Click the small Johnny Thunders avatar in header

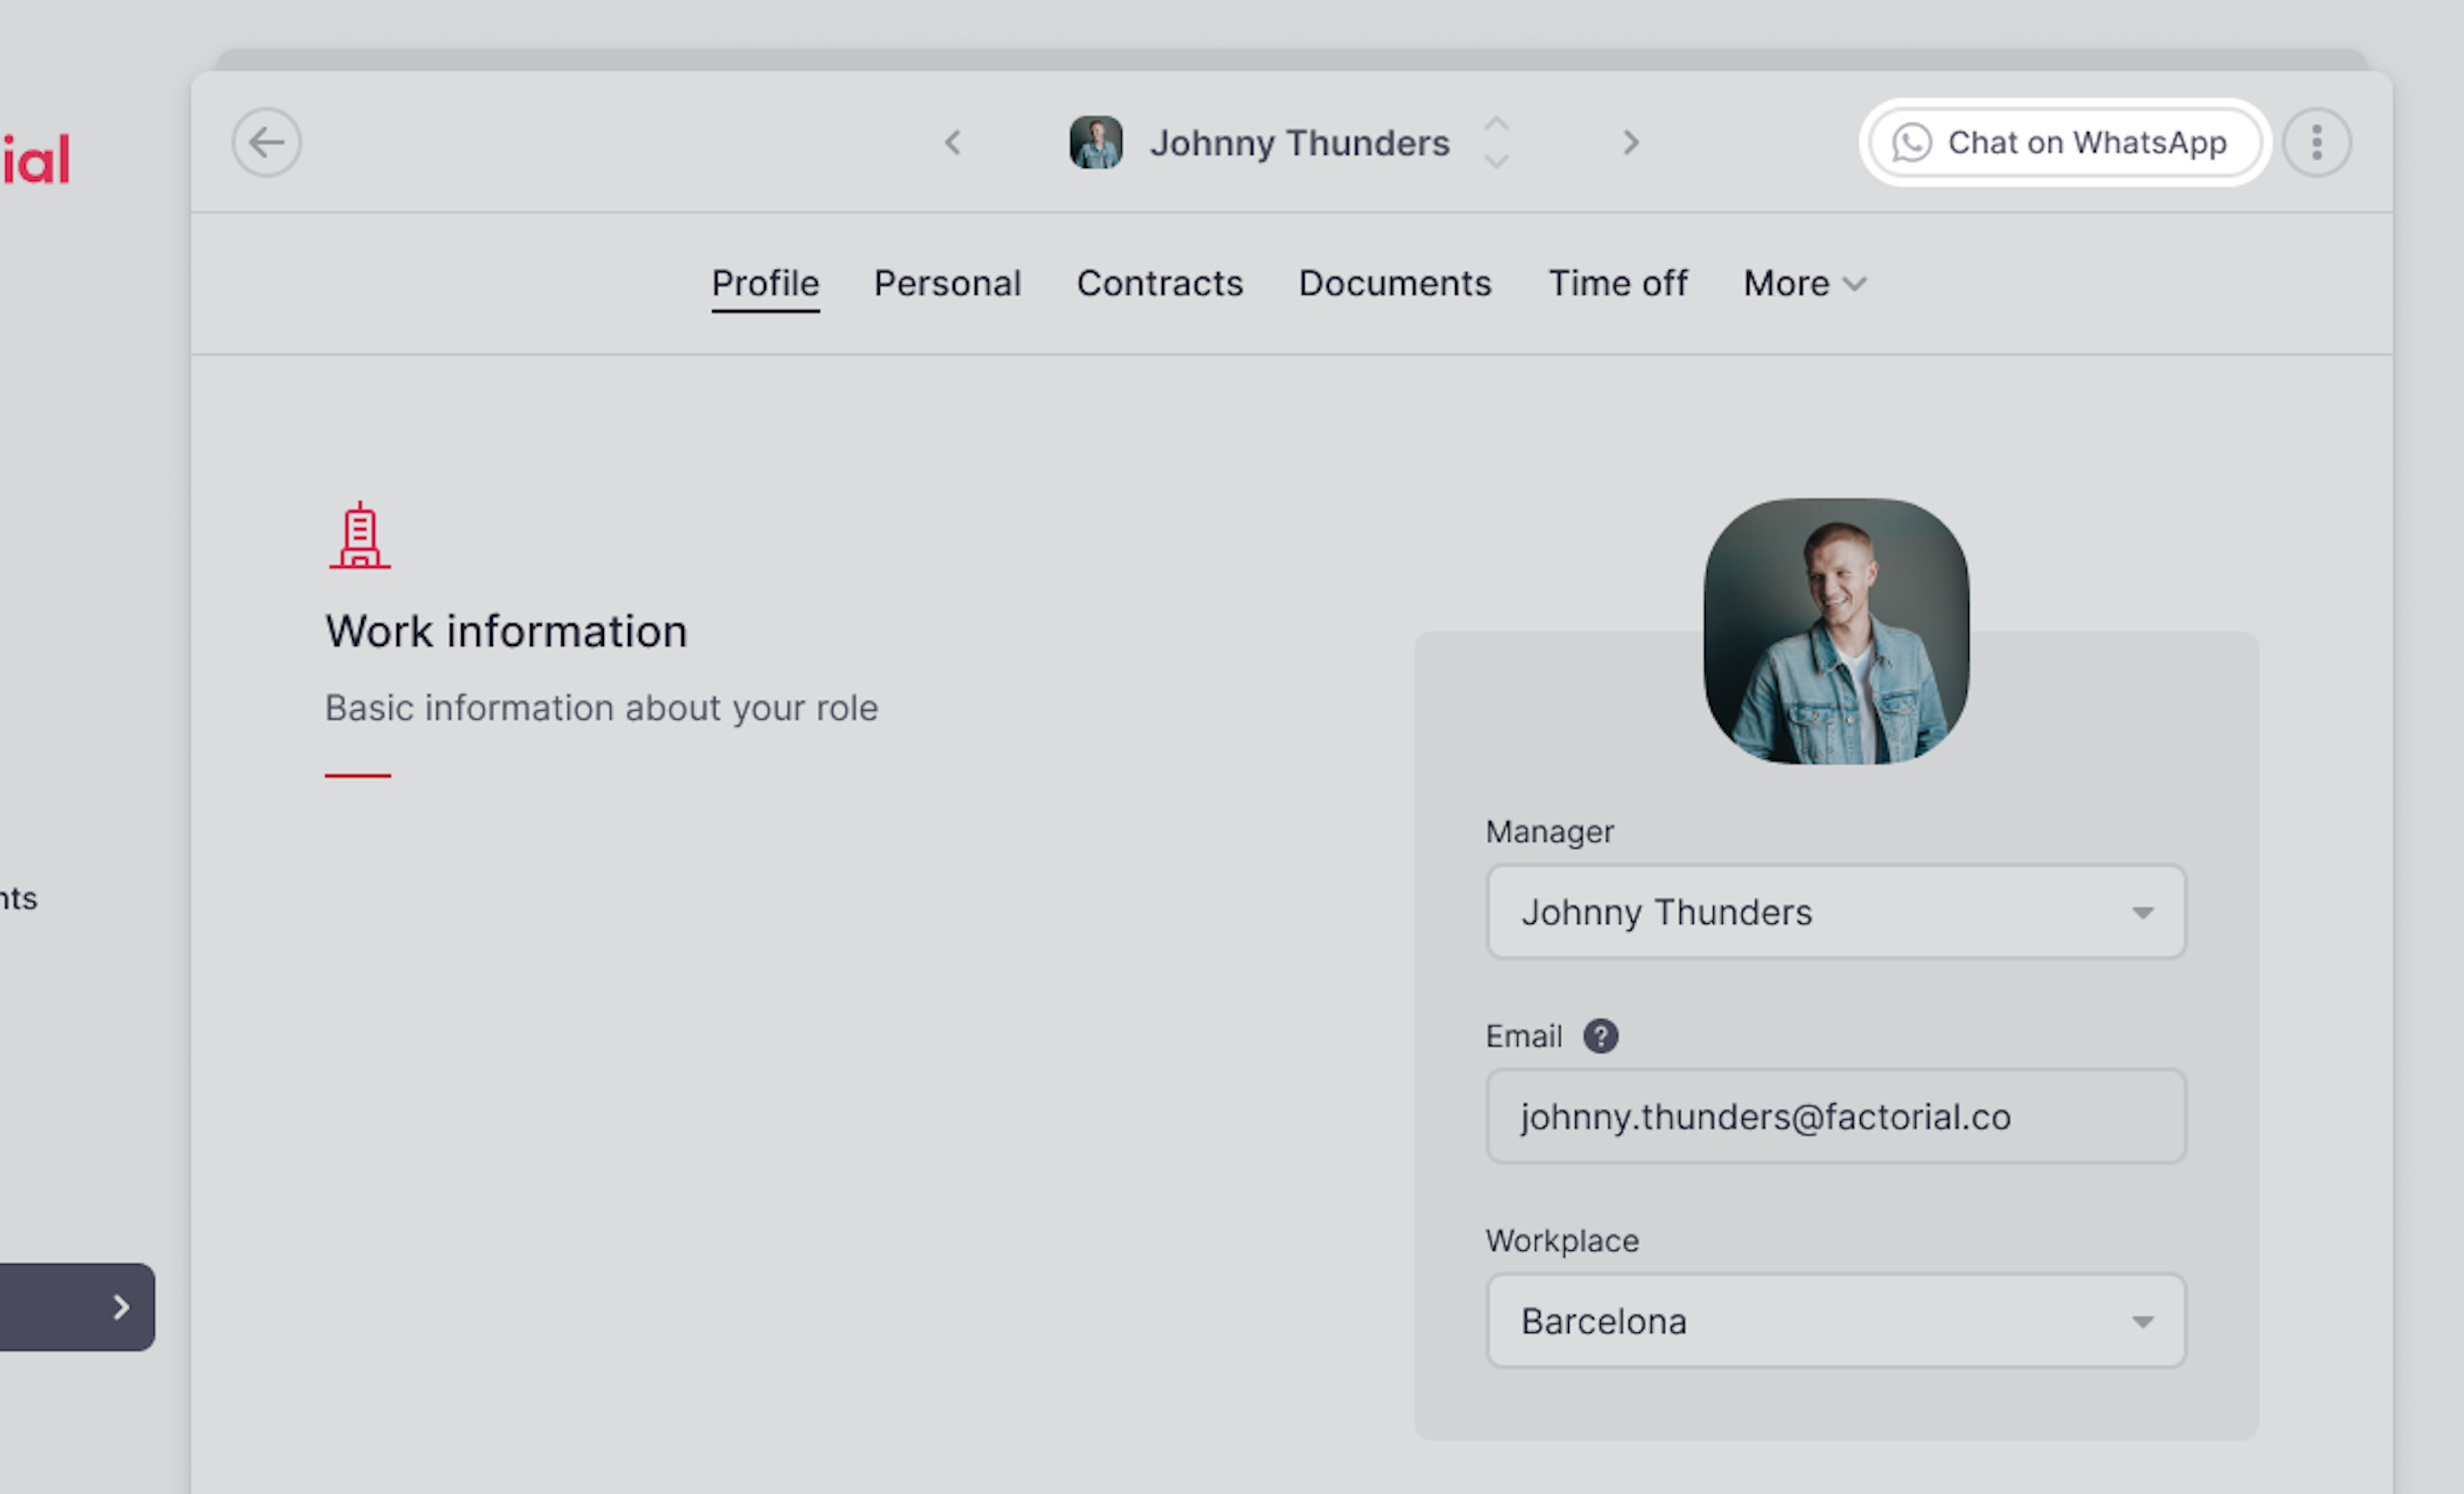pos(1096,142)
